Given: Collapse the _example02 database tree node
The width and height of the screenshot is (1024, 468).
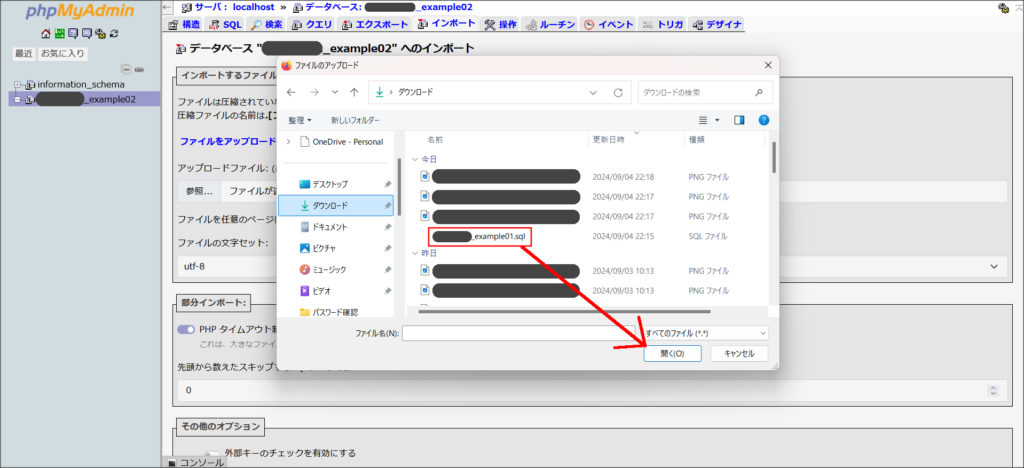Looking at the screenshot, I should (18, 99).
